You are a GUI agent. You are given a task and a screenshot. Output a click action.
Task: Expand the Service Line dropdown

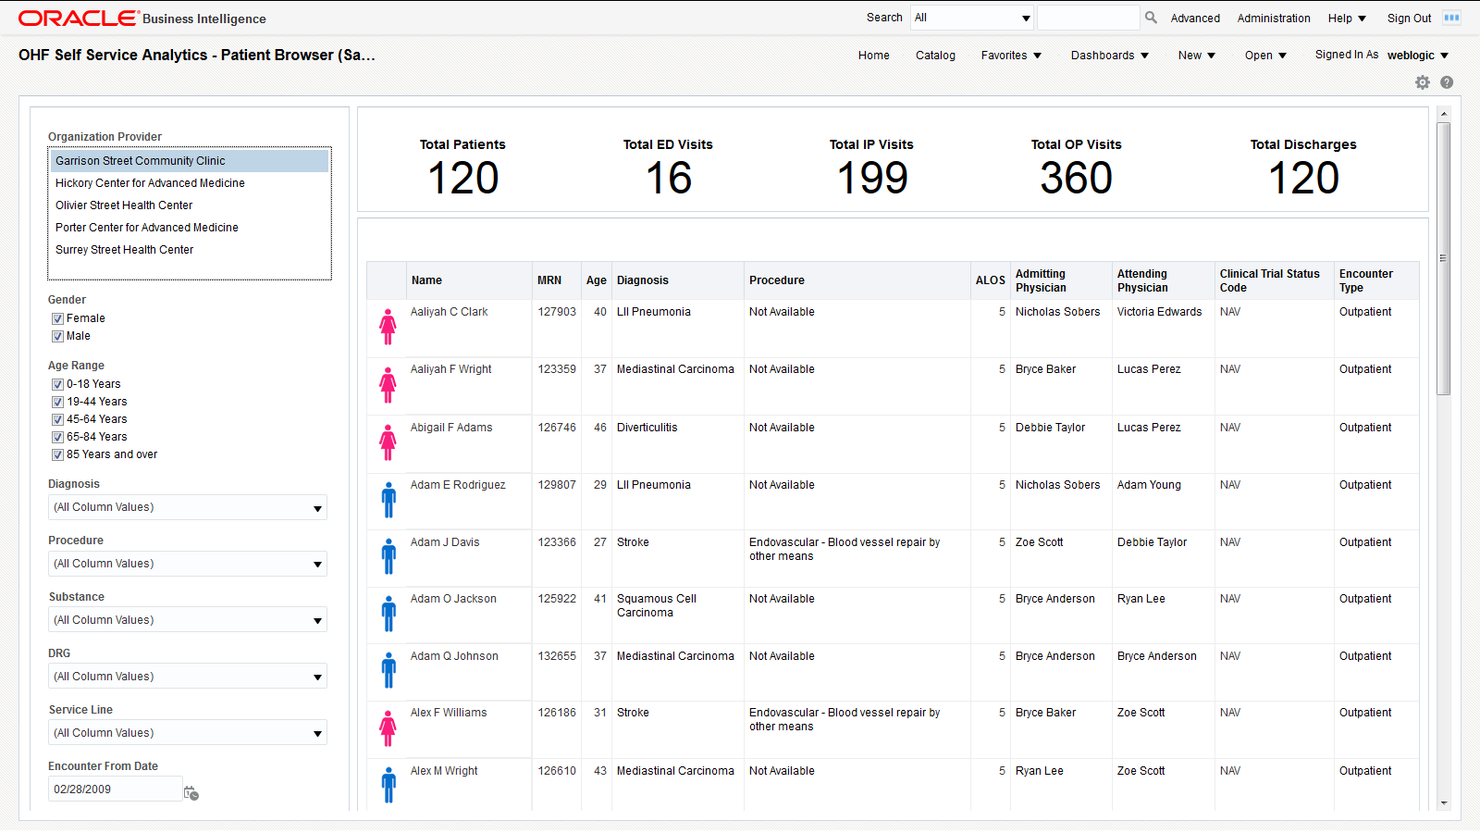(320, 732)
